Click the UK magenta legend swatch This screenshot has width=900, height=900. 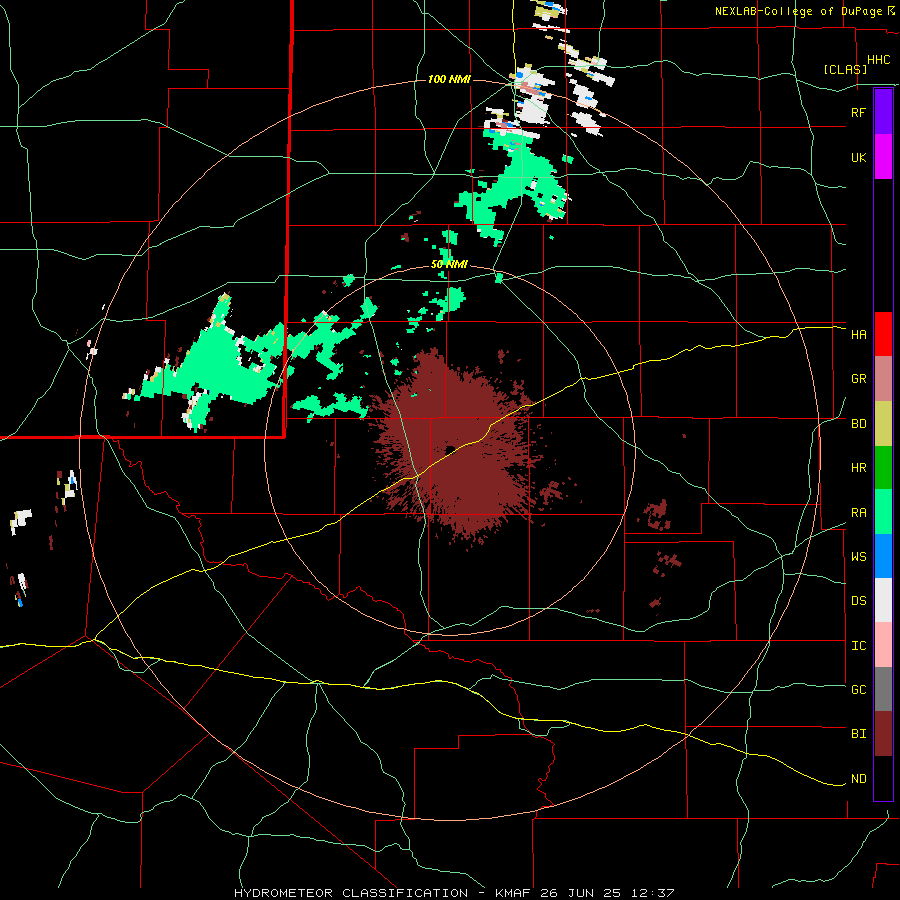pos(883,157)
